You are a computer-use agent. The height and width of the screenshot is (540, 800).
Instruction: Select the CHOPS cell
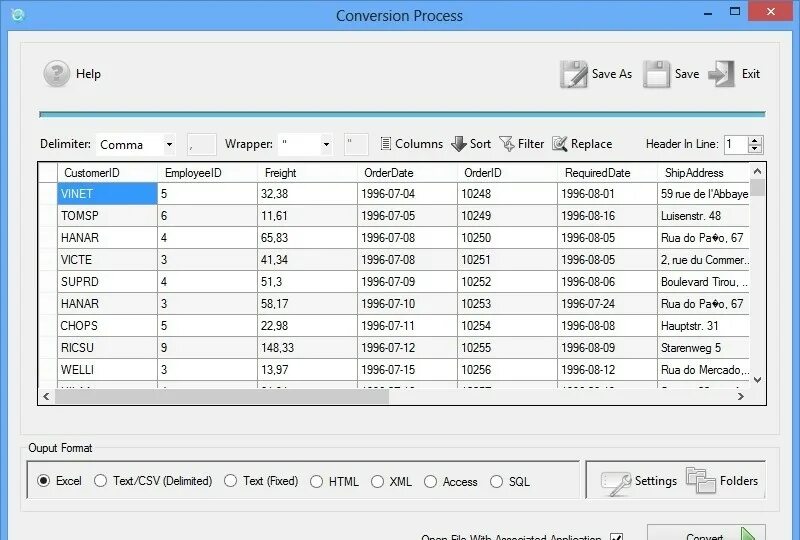tap(107, 326)
